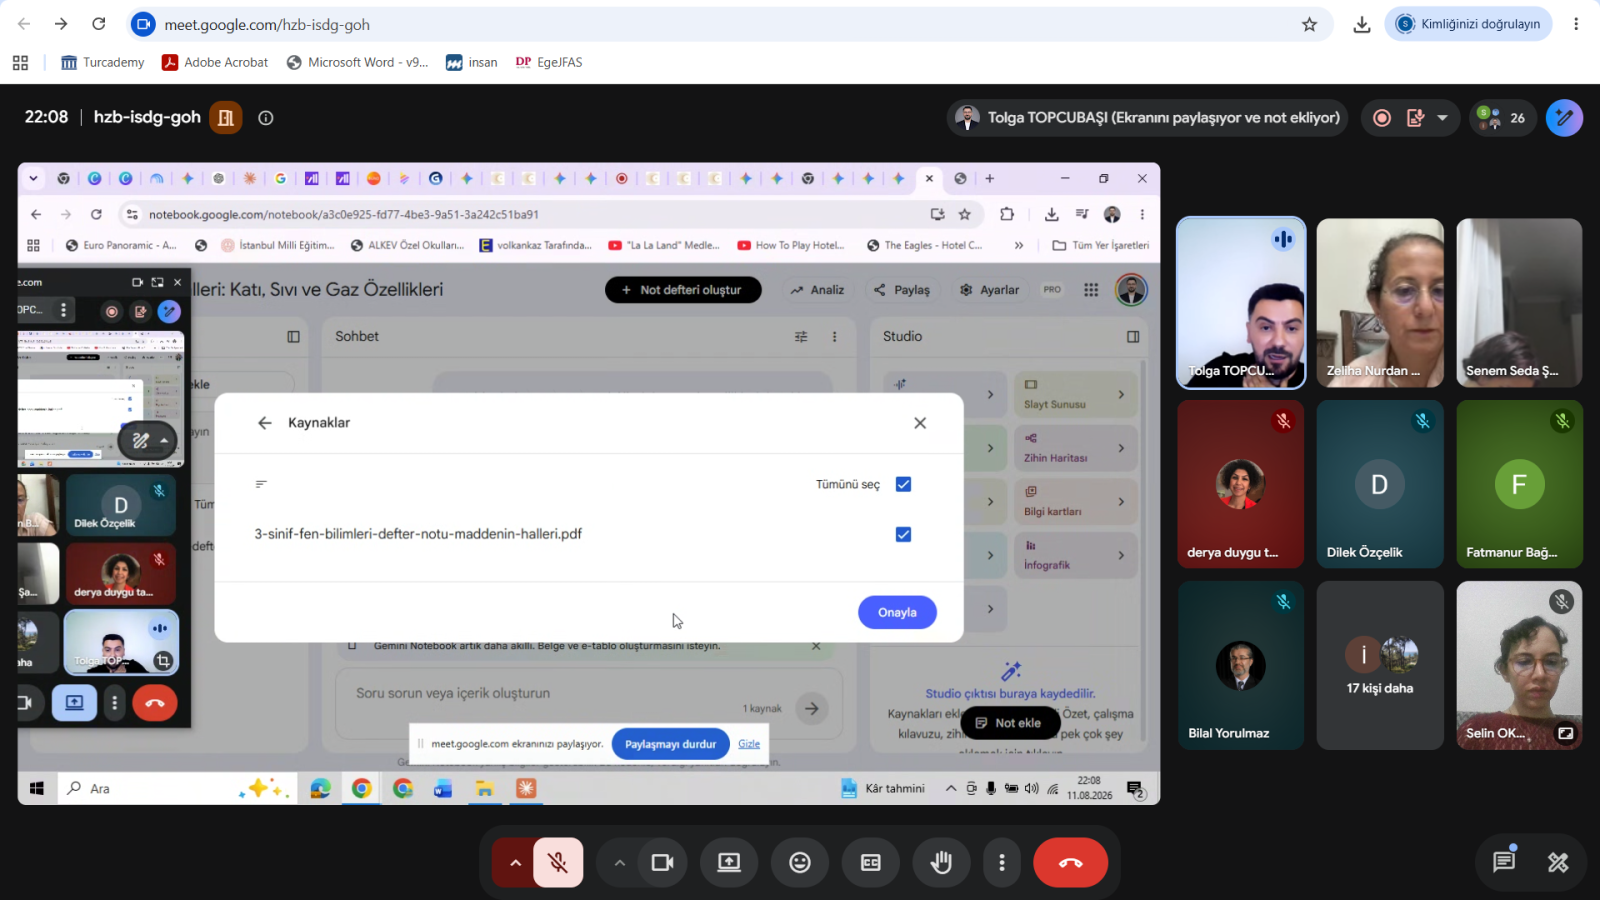Open the dropdown arrow beside the notes icon
This screenshot has width=1600, height=900.
(1442, 118)
